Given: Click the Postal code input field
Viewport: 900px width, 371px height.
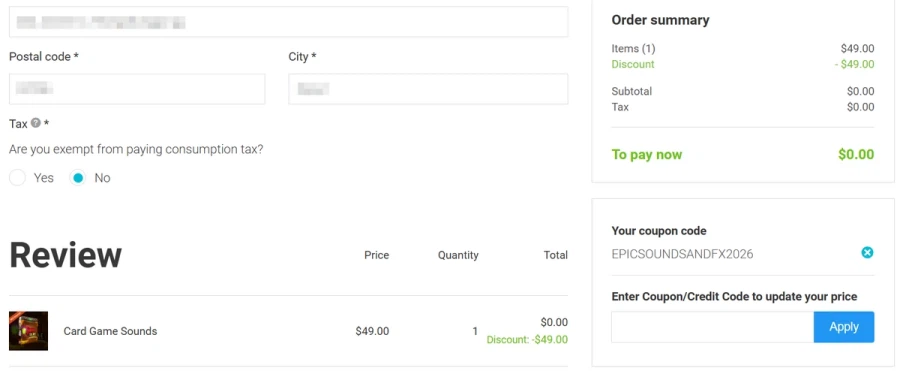Looking at the screenshot, I should pyautogui.click(x=137, y=89).
